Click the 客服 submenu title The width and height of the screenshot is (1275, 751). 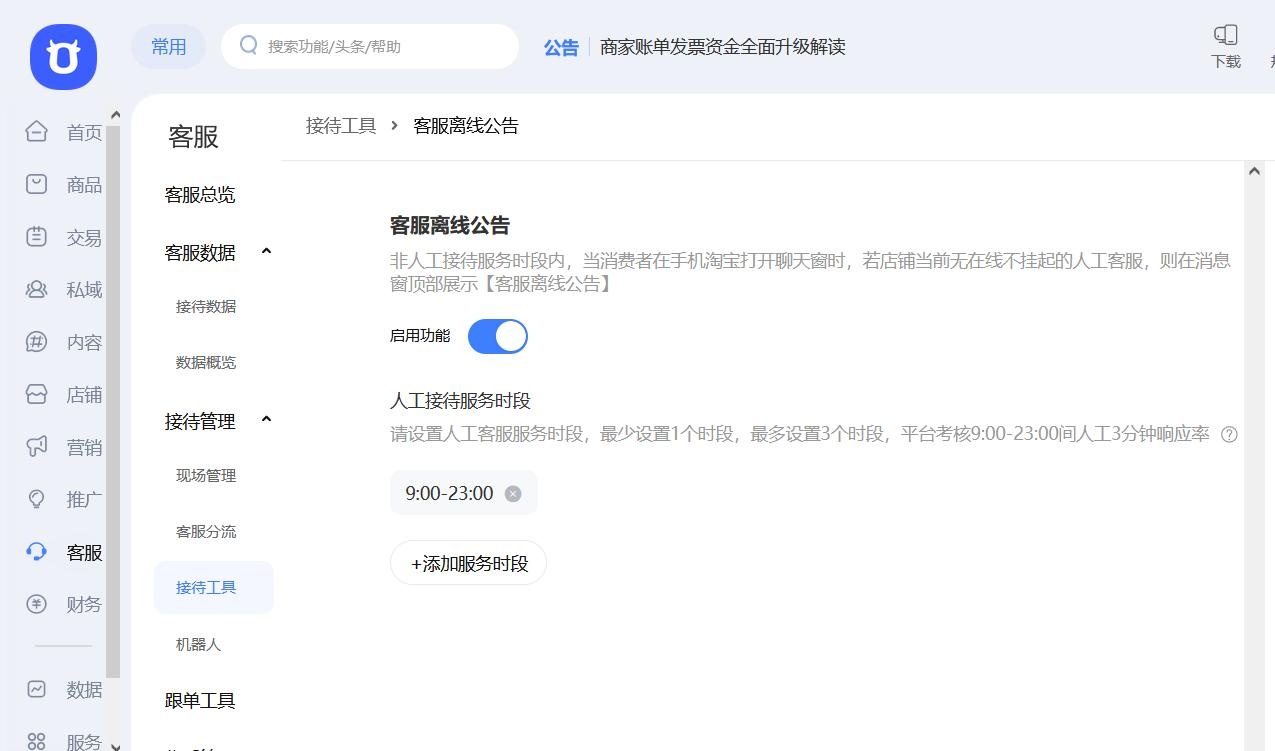click(x=193, y=136)
